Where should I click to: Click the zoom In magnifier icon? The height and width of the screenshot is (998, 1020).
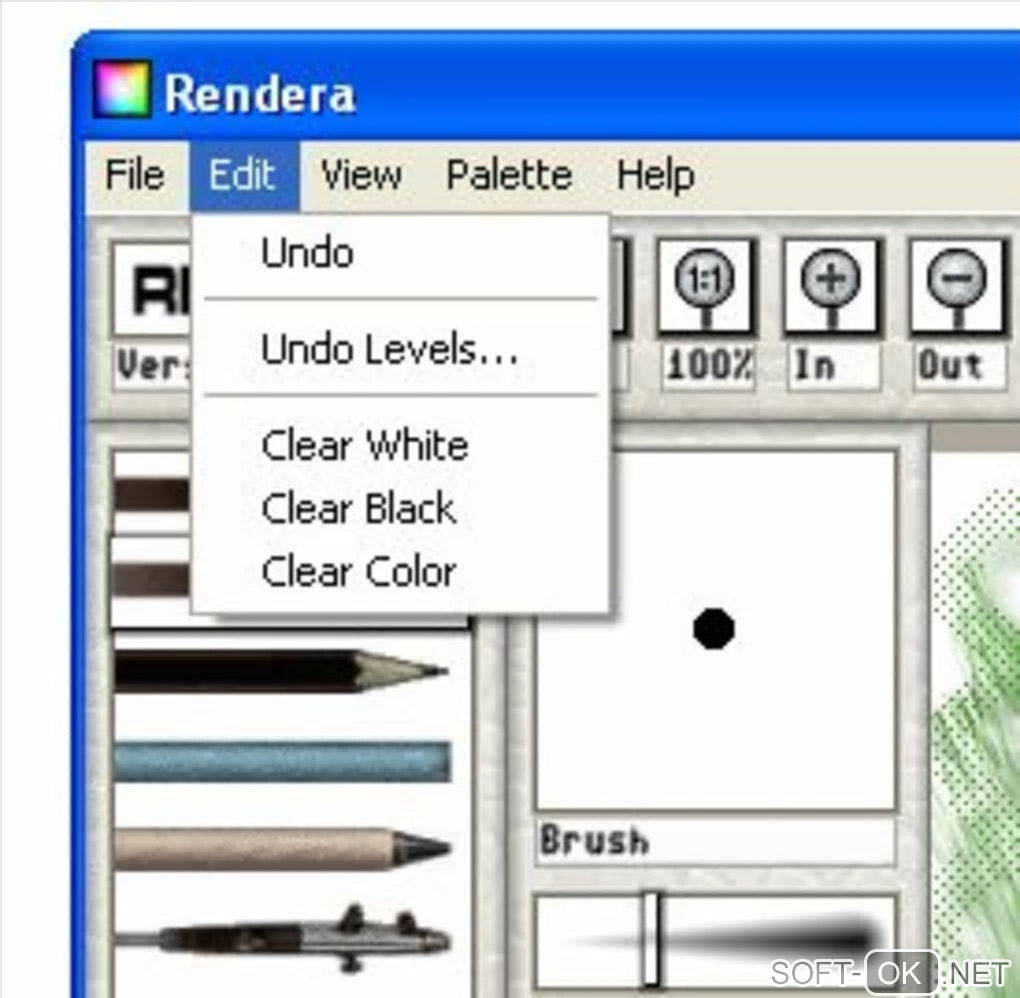pyautogui.click(x=831, y=288)
